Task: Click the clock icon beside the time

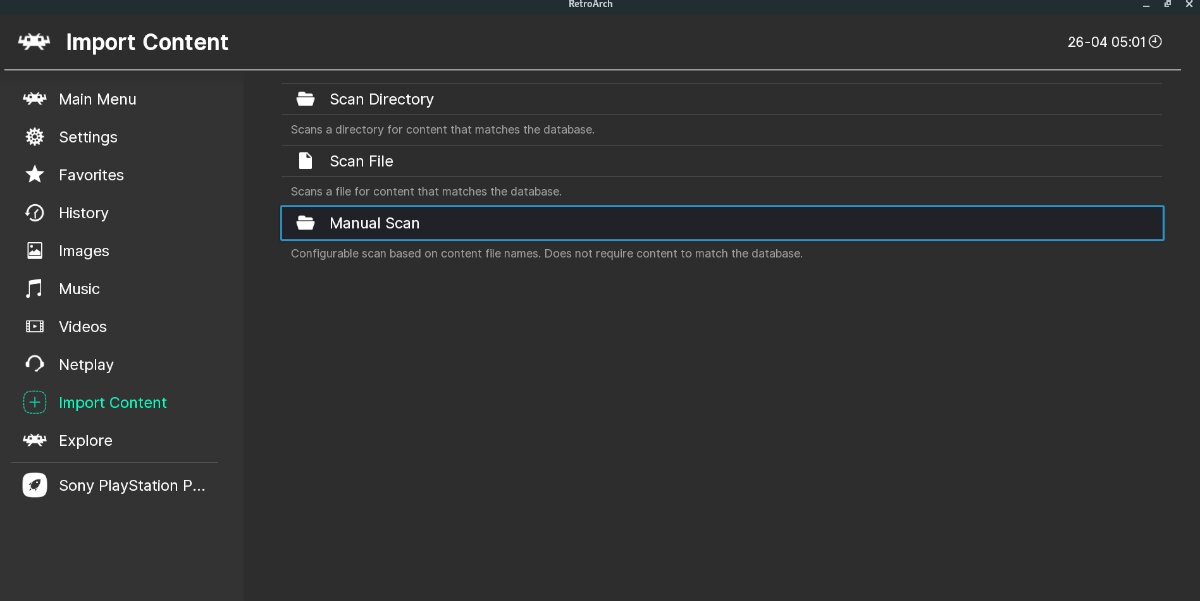Action: pos(1155,42)
